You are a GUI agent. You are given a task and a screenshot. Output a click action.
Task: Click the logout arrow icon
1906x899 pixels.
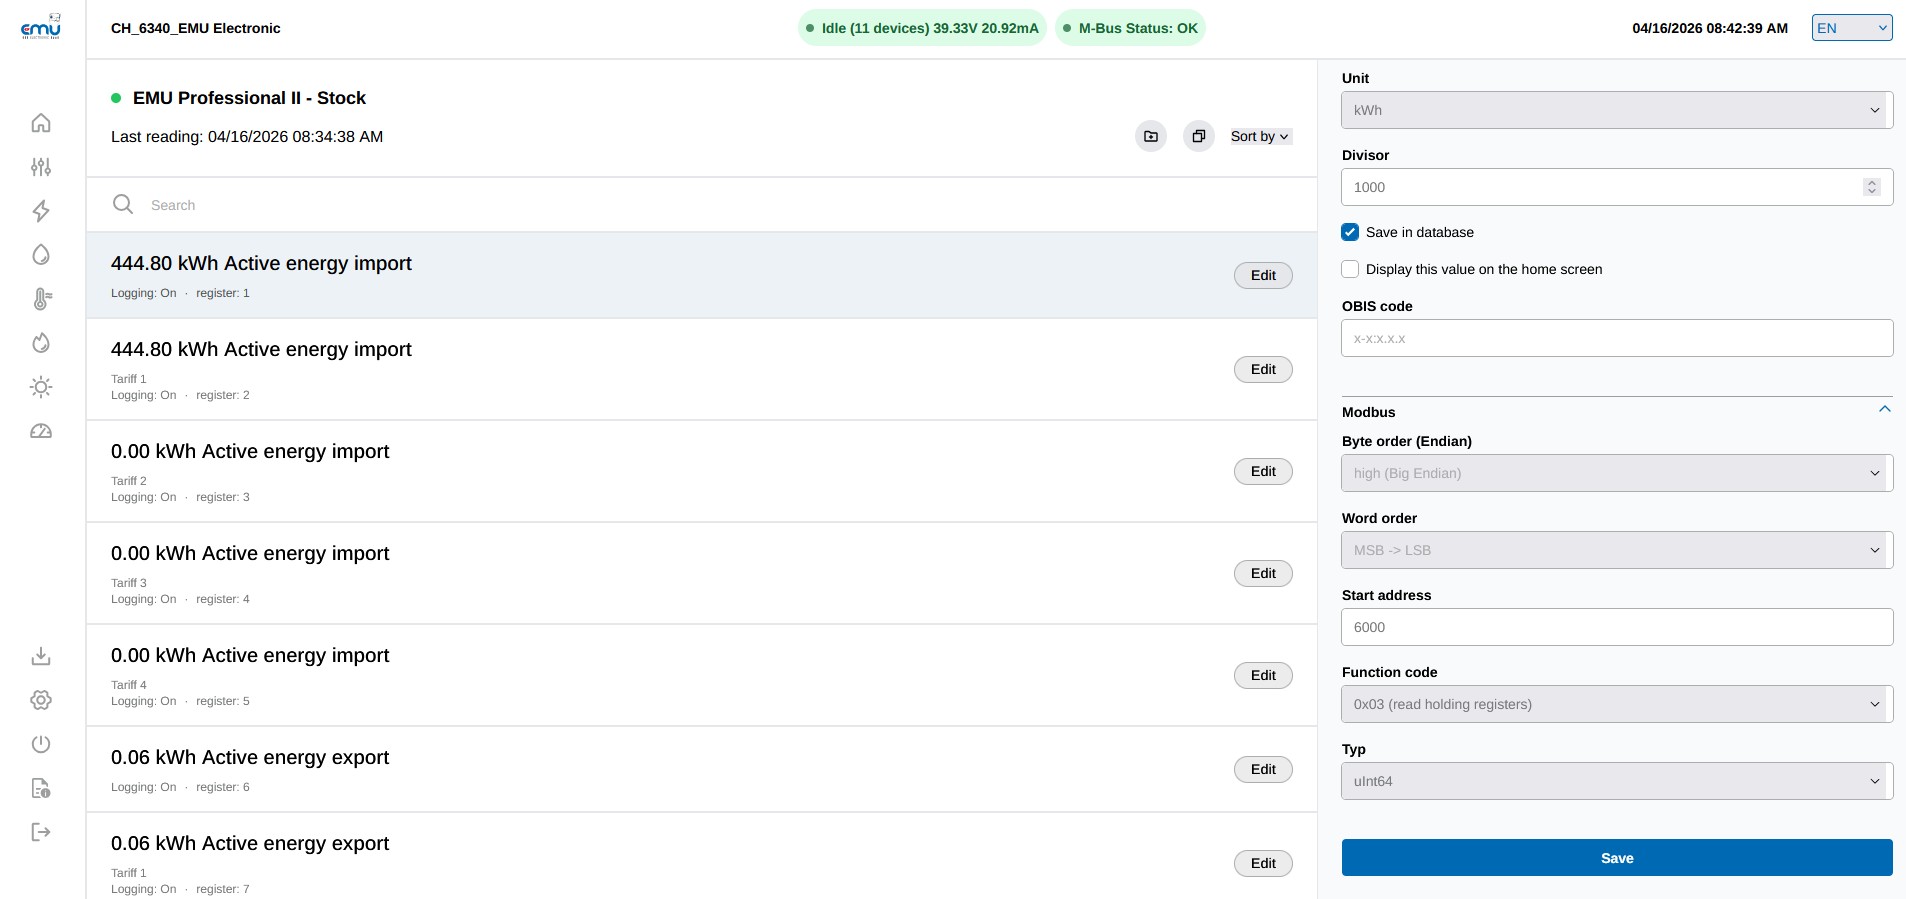click(x=41, y=832)
